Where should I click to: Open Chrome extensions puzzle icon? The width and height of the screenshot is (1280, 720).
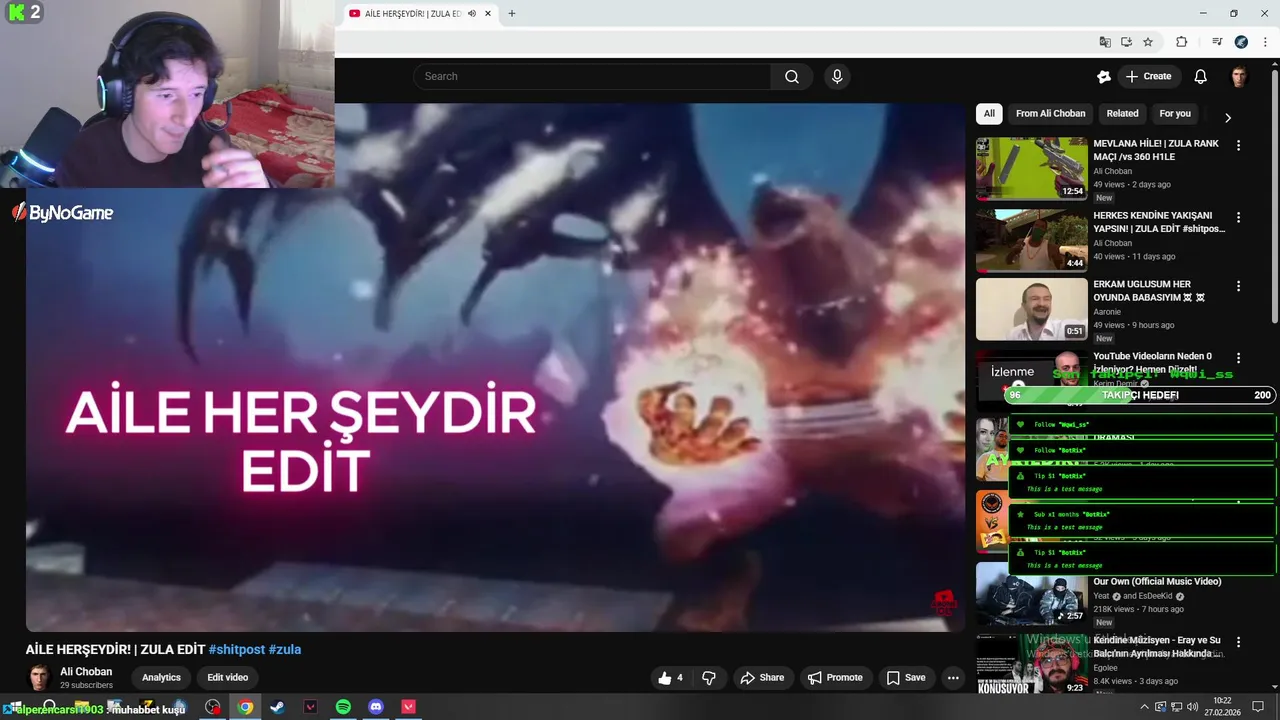click(1181, 42)
